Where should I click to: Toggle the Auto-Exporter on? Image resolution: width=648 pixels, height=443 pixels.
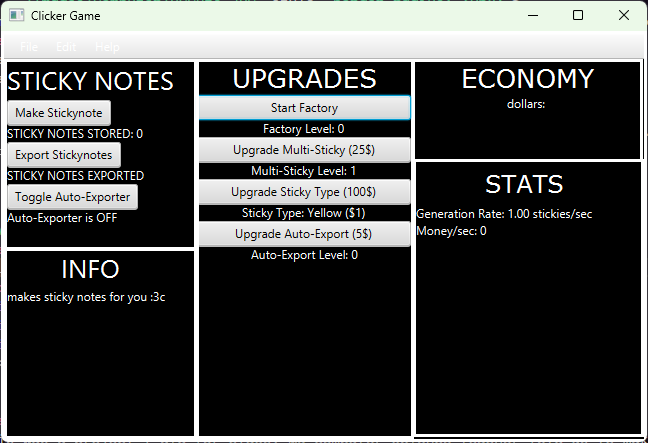(x=72, y=197)
